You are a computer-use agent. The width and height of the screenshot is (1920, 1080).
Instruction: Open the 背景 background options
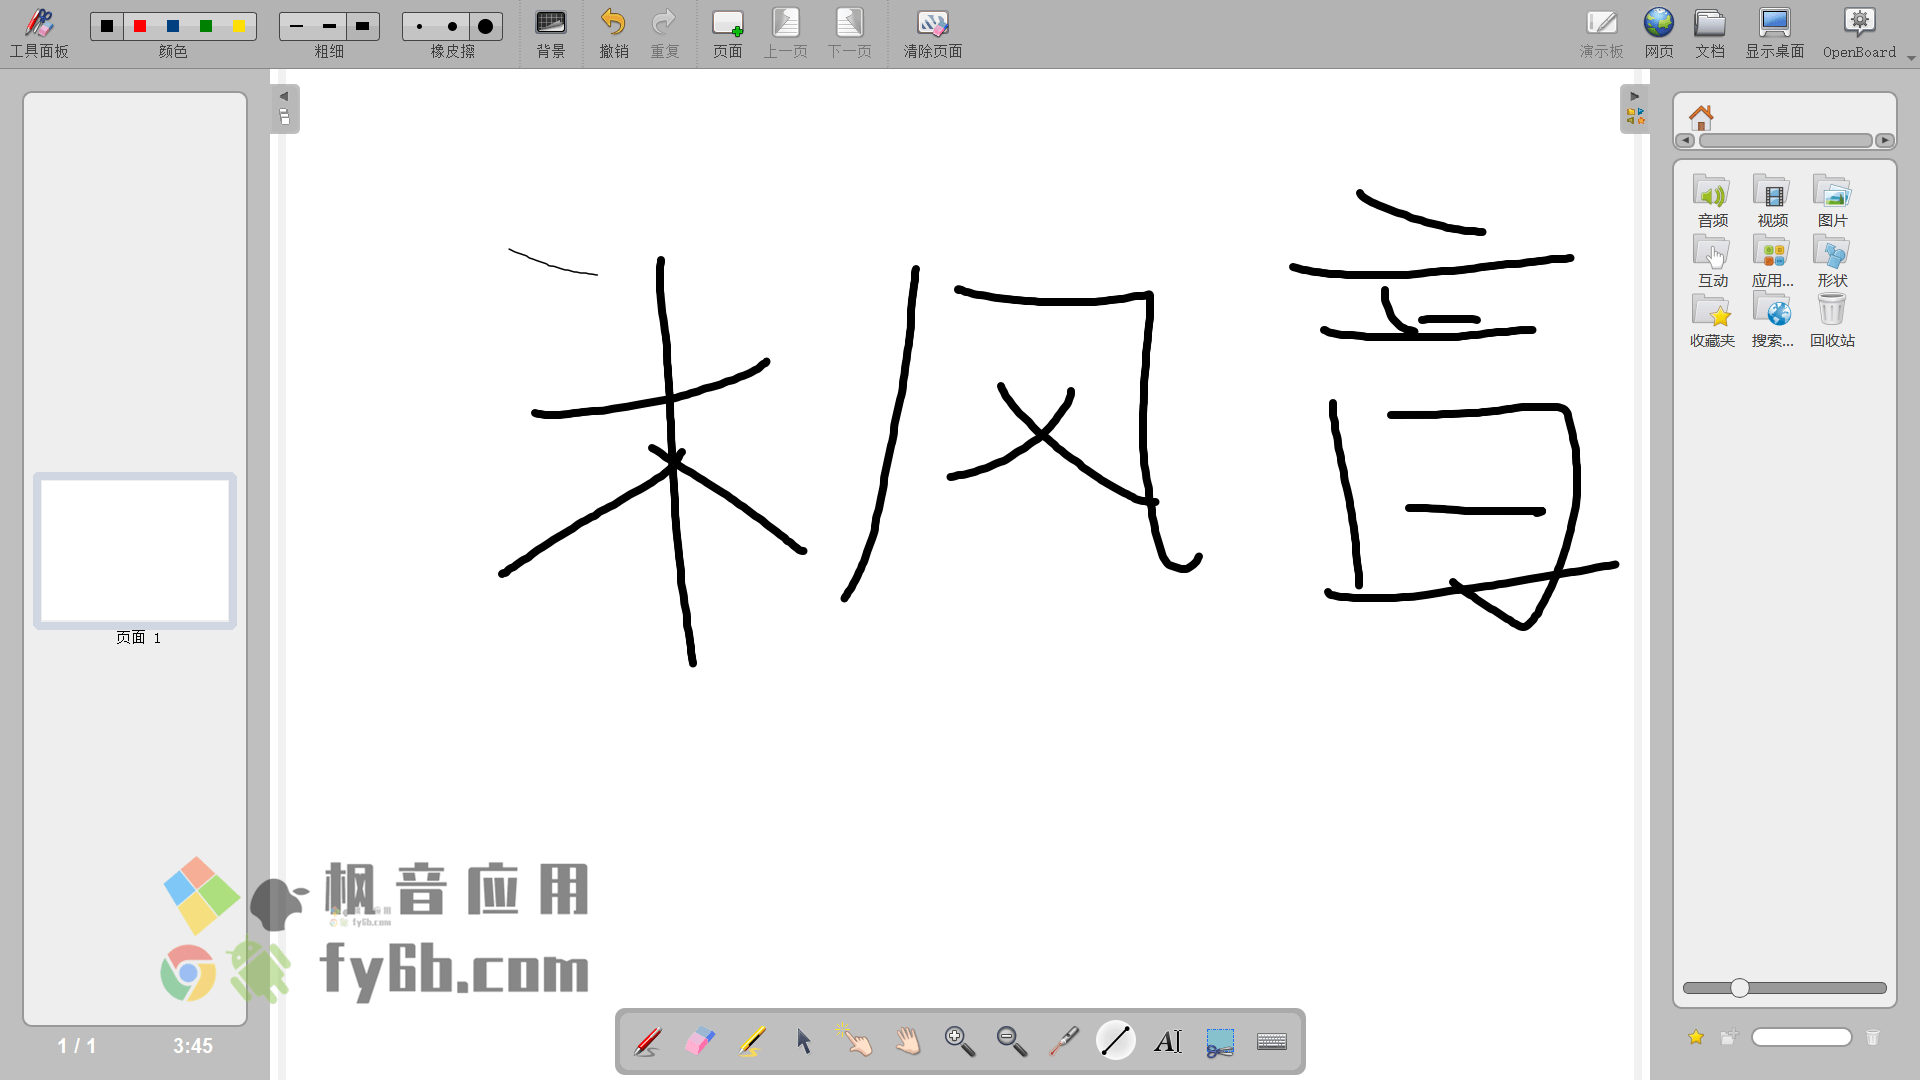(551, 34)
